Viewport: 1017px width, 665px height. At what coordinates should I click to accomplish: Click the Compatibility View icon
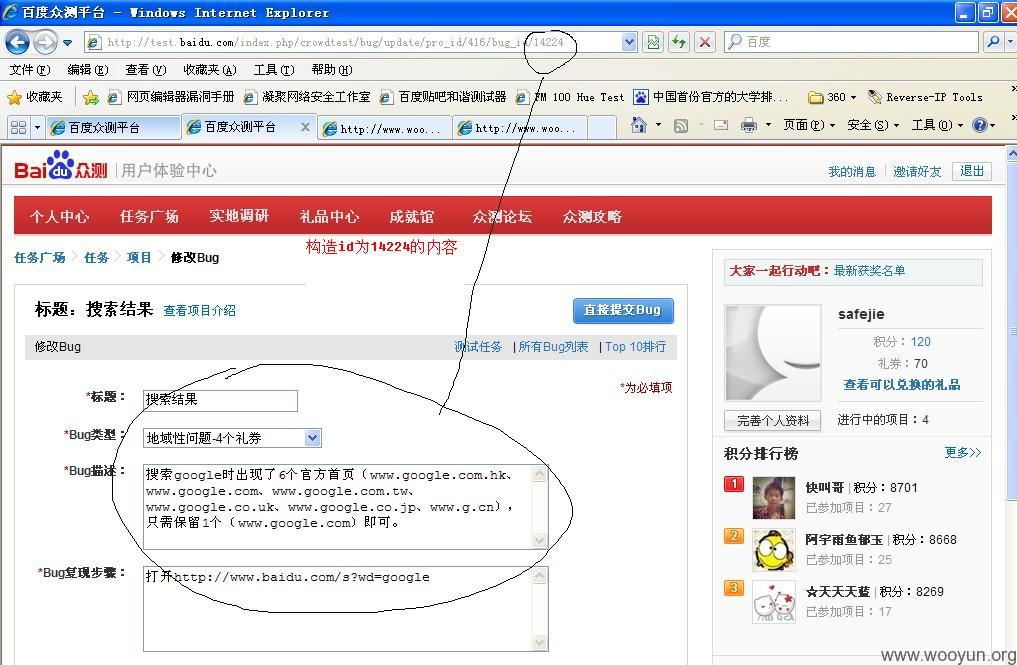pos(653,42)
